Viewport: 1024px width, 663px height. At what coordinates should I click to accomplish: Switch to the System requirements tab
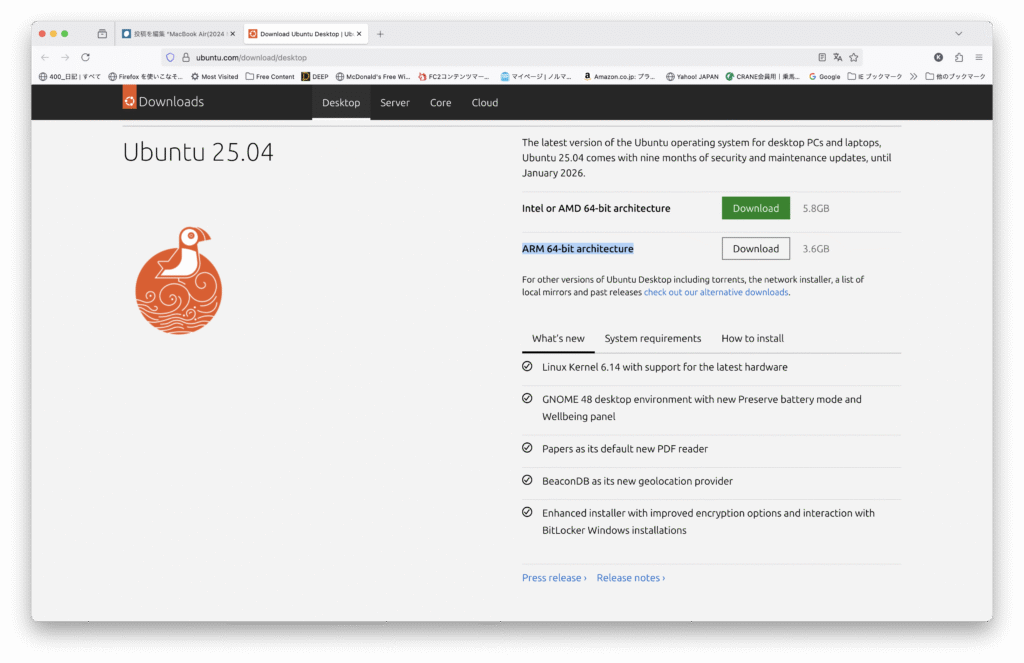pyautogui.click(x=652, y=338)
